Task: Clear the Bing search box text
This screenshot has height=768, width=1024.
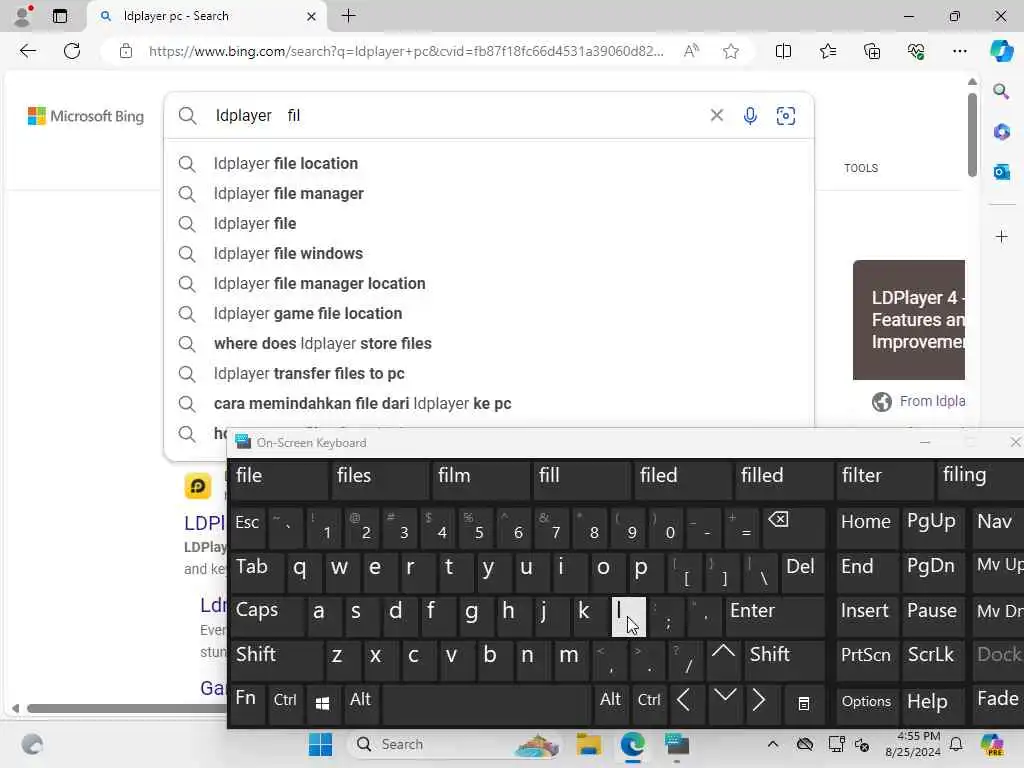Action: tap(716, 116)
